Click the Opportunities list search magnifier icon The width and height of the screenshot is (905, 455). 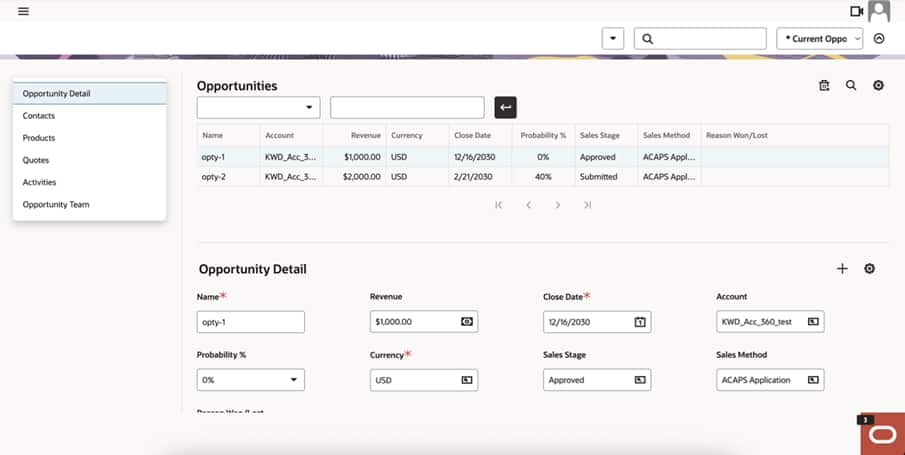pyautogui.click(x=851, y=85)
